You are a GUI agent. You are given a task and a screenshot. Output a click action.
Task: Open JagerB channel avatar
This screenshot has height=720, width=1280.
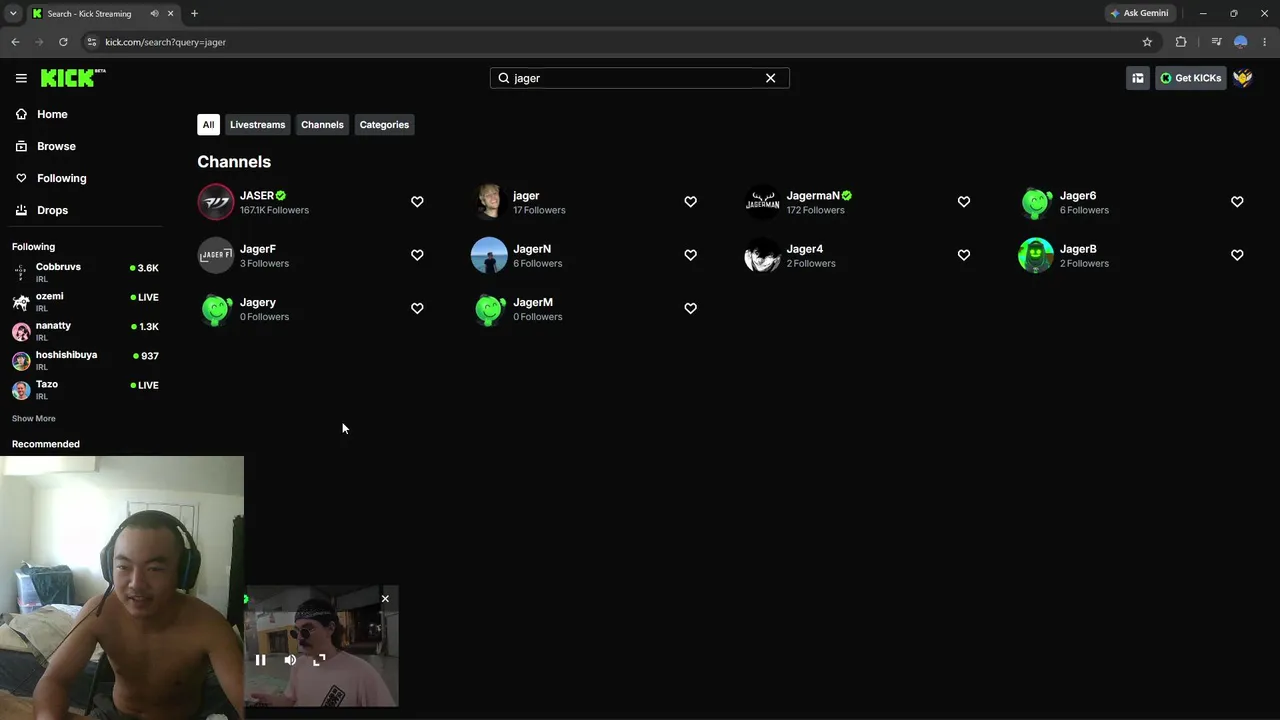1036,255
